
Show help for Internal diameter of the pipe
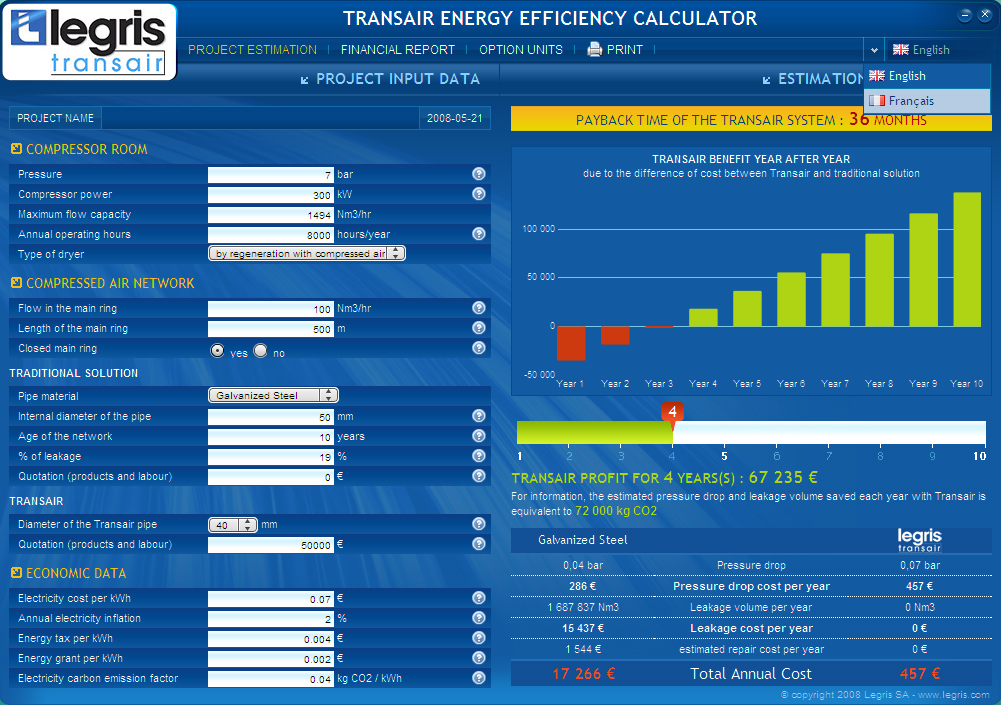(x=479, y=416)
